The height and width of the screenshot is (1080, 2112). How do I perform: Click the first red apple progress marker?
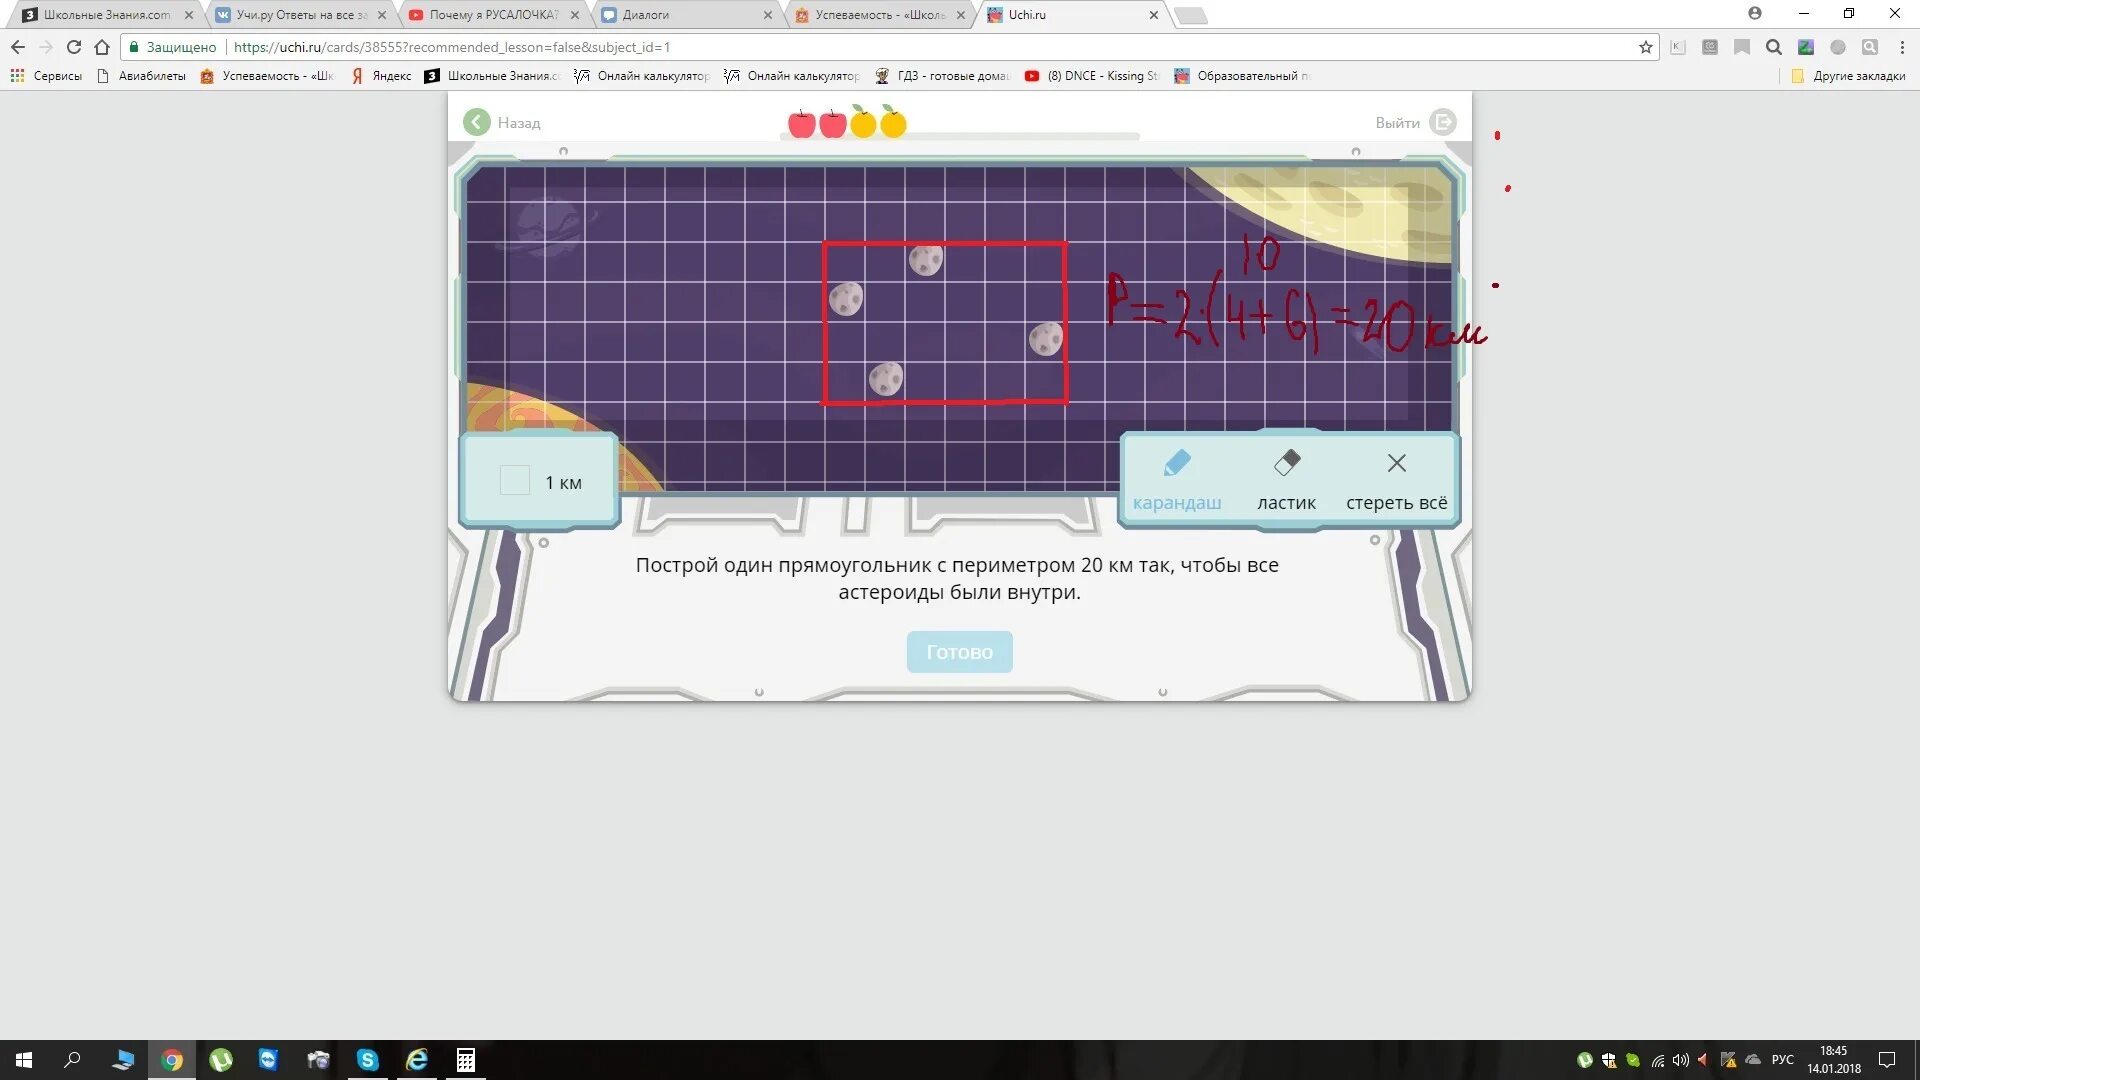pos(801,124)
